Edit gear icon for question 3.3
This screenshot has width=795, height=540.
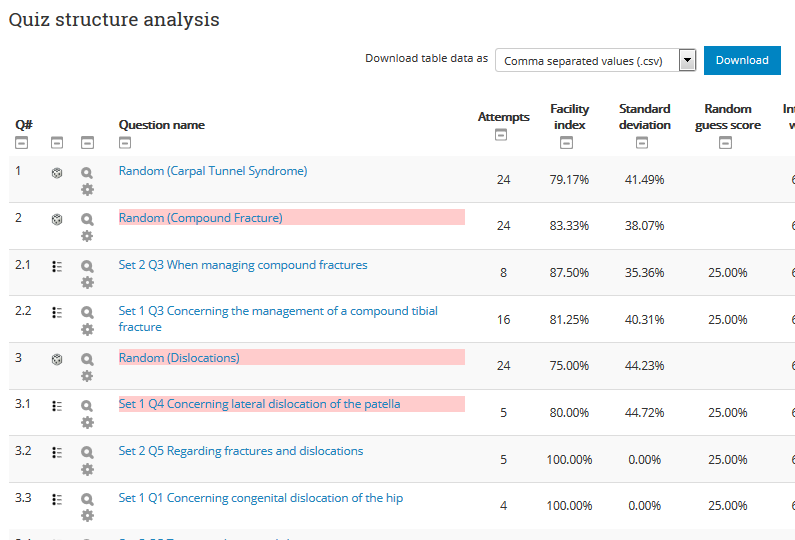click(x=87, y=516)
